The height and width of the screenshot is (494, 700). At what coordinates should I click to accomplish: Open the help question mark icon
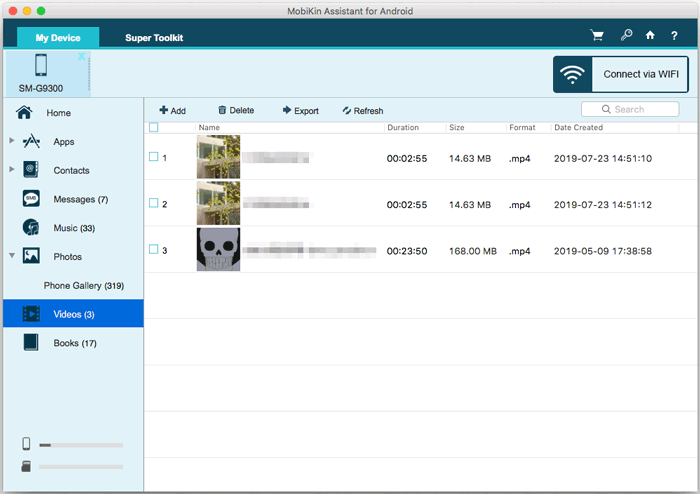point(674,36)
